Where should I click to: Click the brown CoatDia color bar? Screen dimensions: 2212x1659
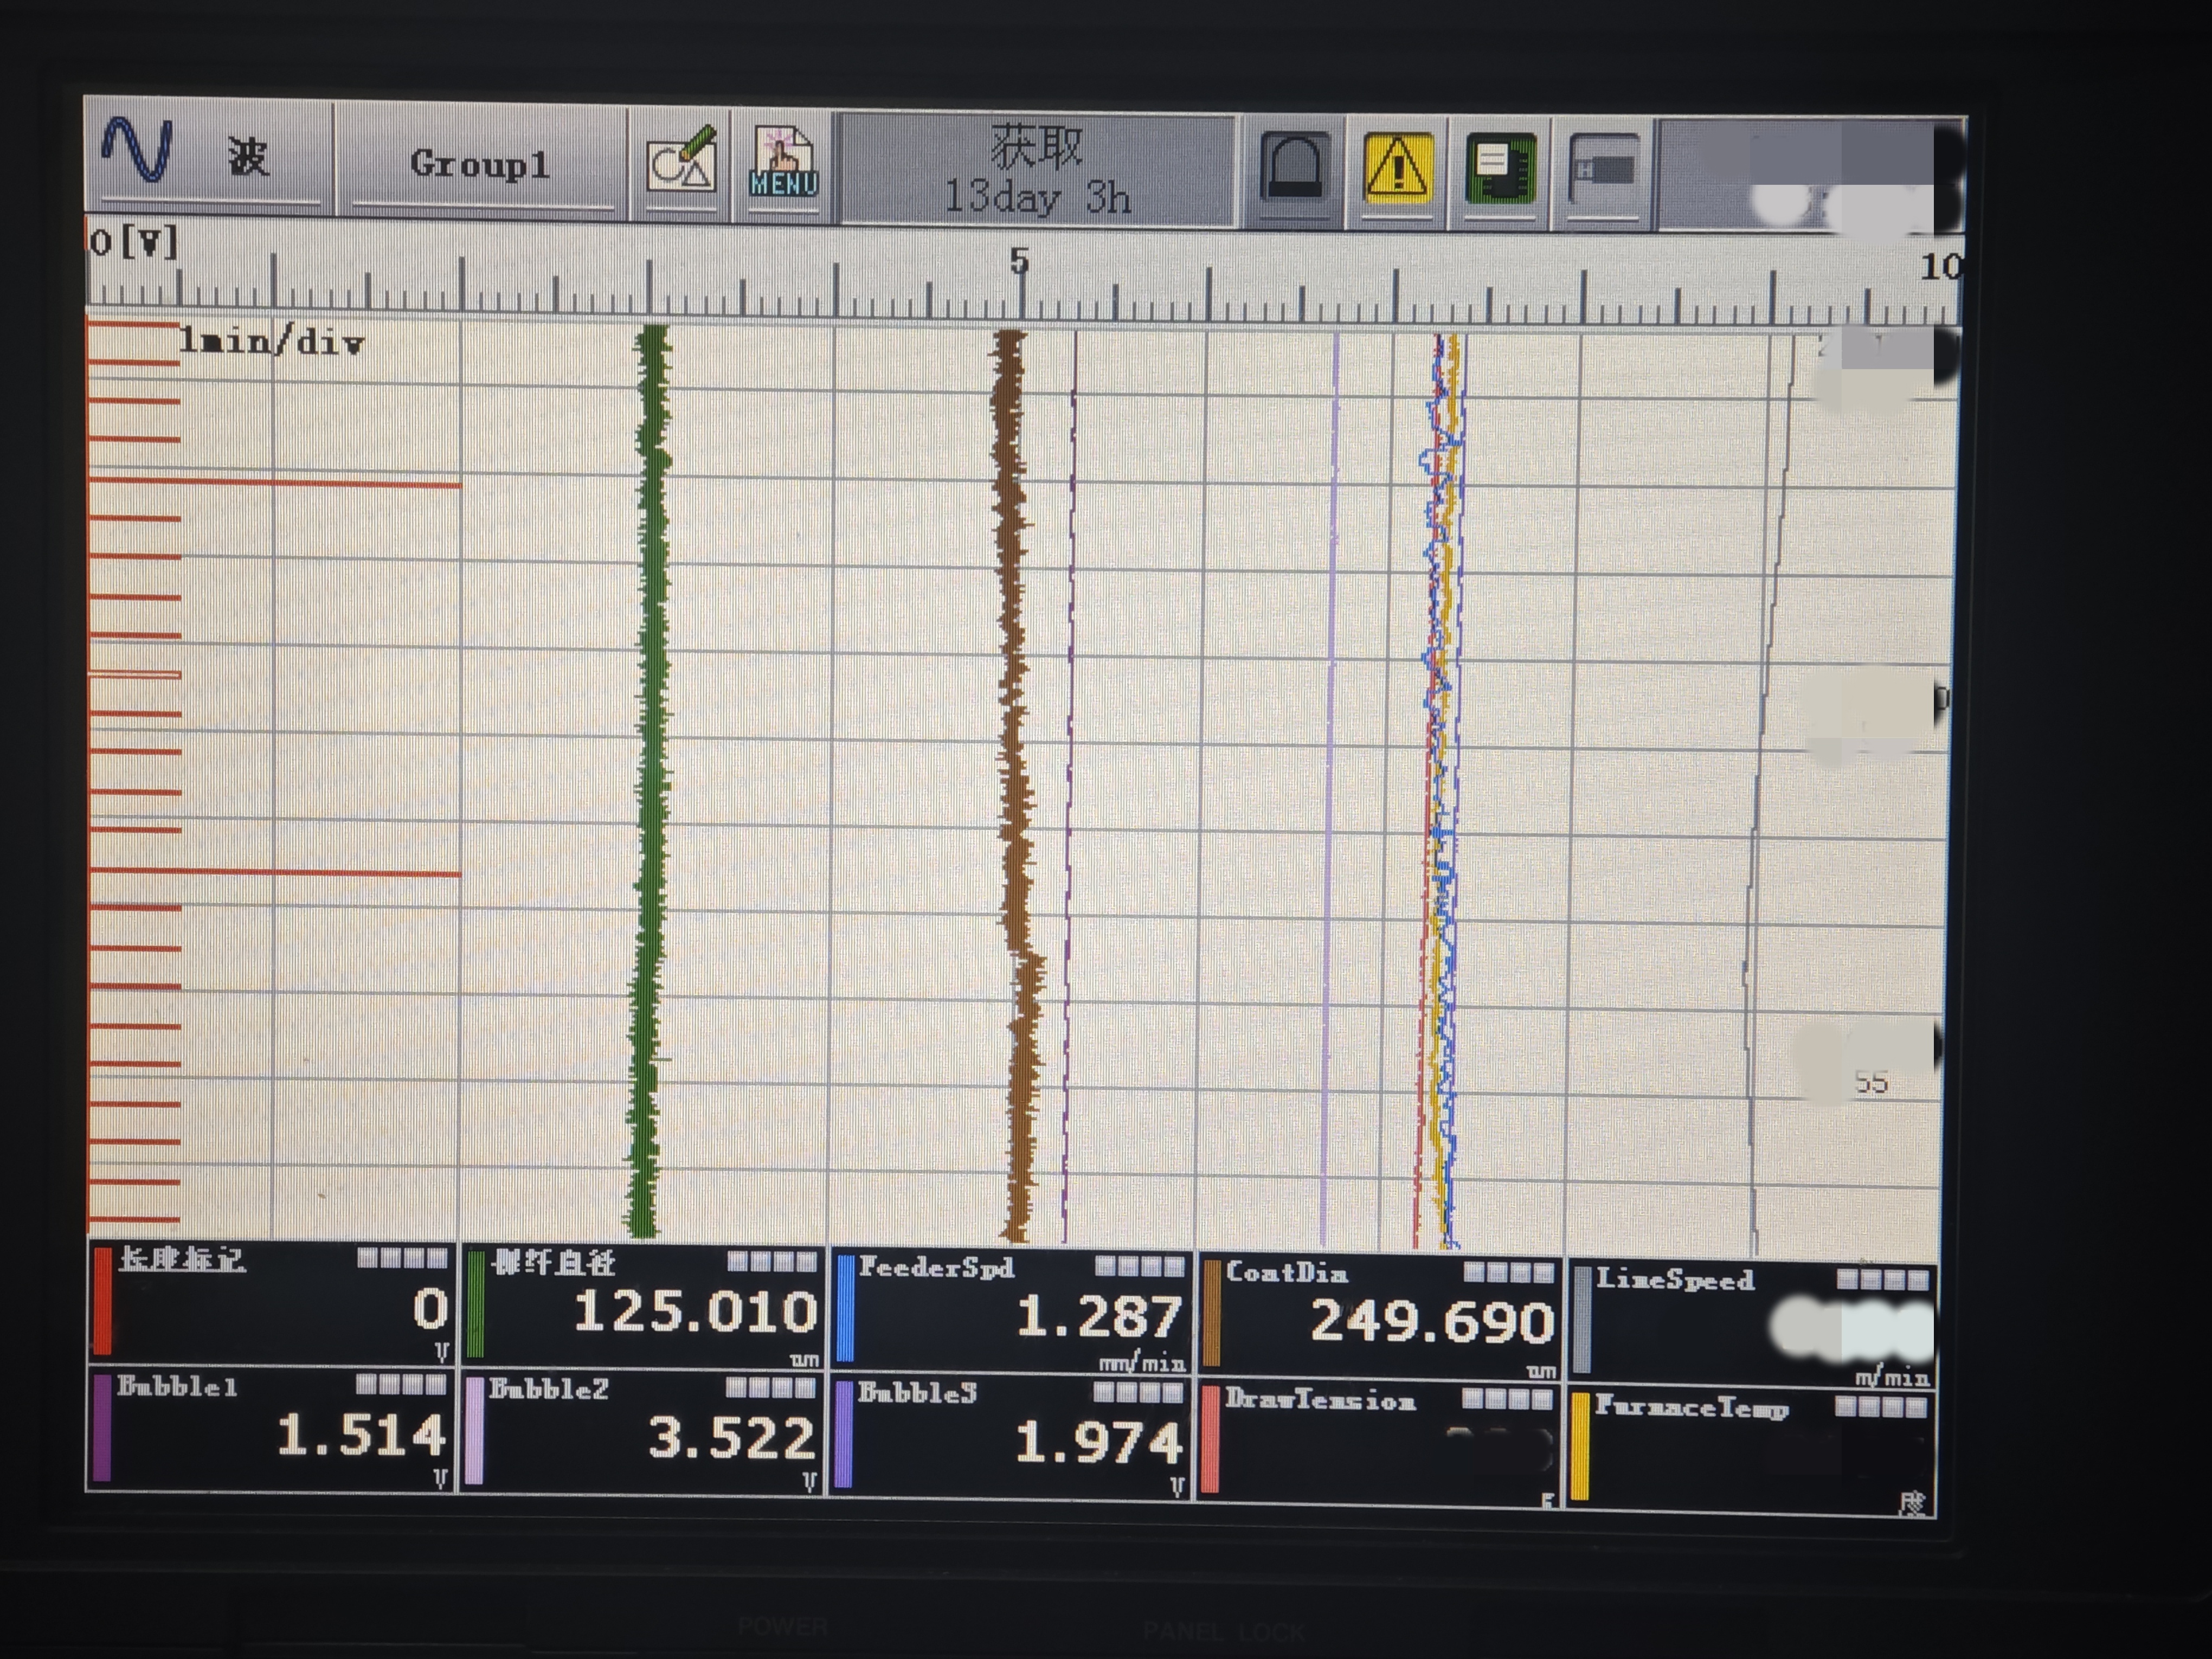point(1212,1313)
